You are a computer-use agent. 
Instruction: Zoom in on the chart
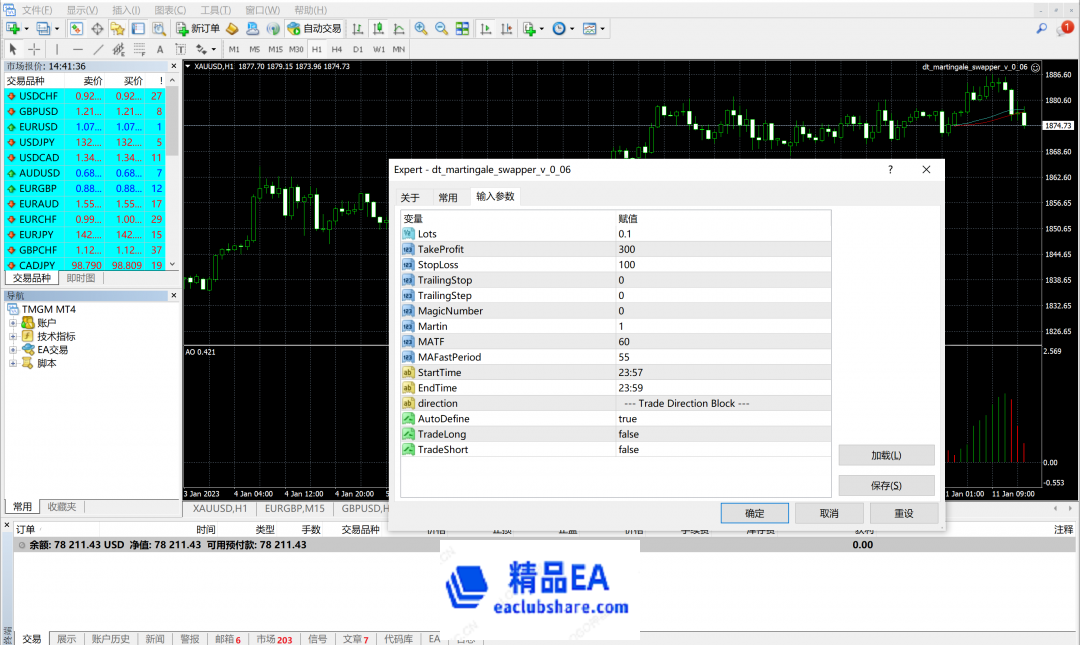[422, 28]
